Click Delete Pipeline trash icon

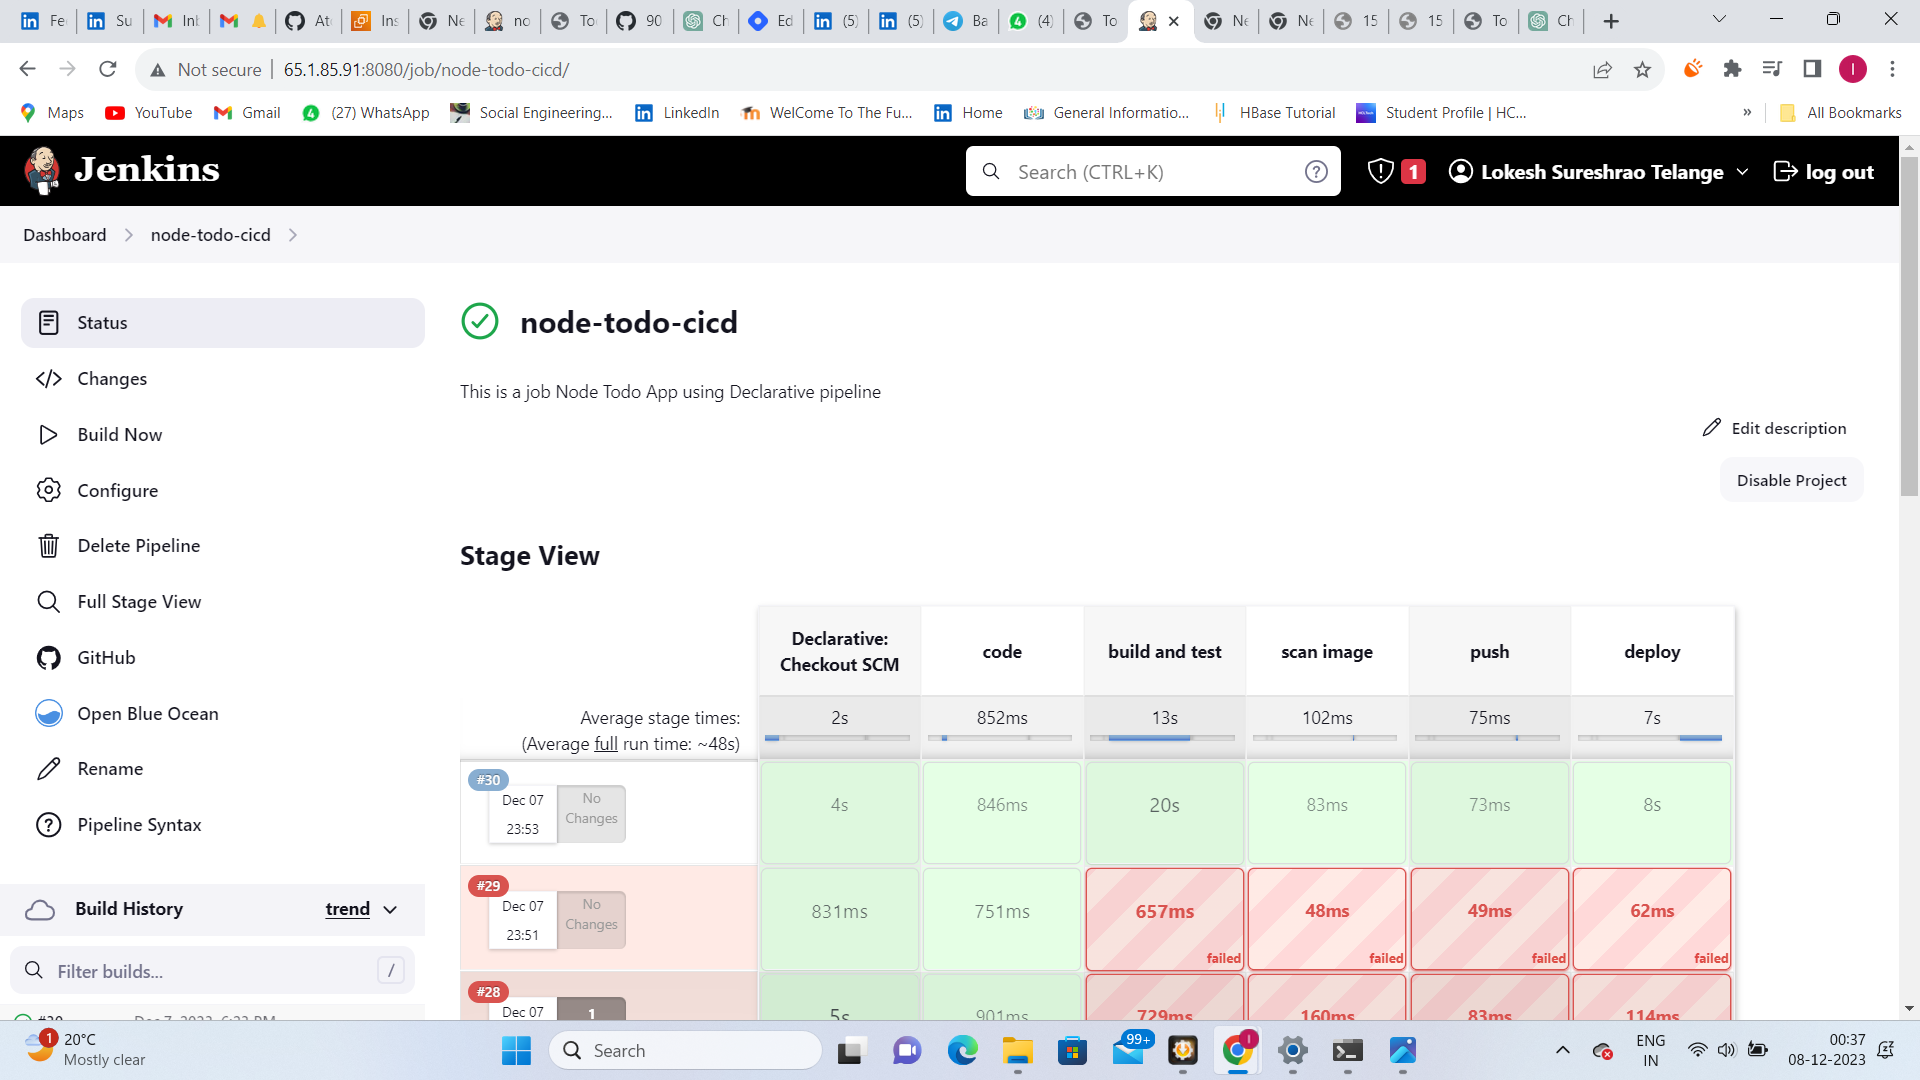48,546
